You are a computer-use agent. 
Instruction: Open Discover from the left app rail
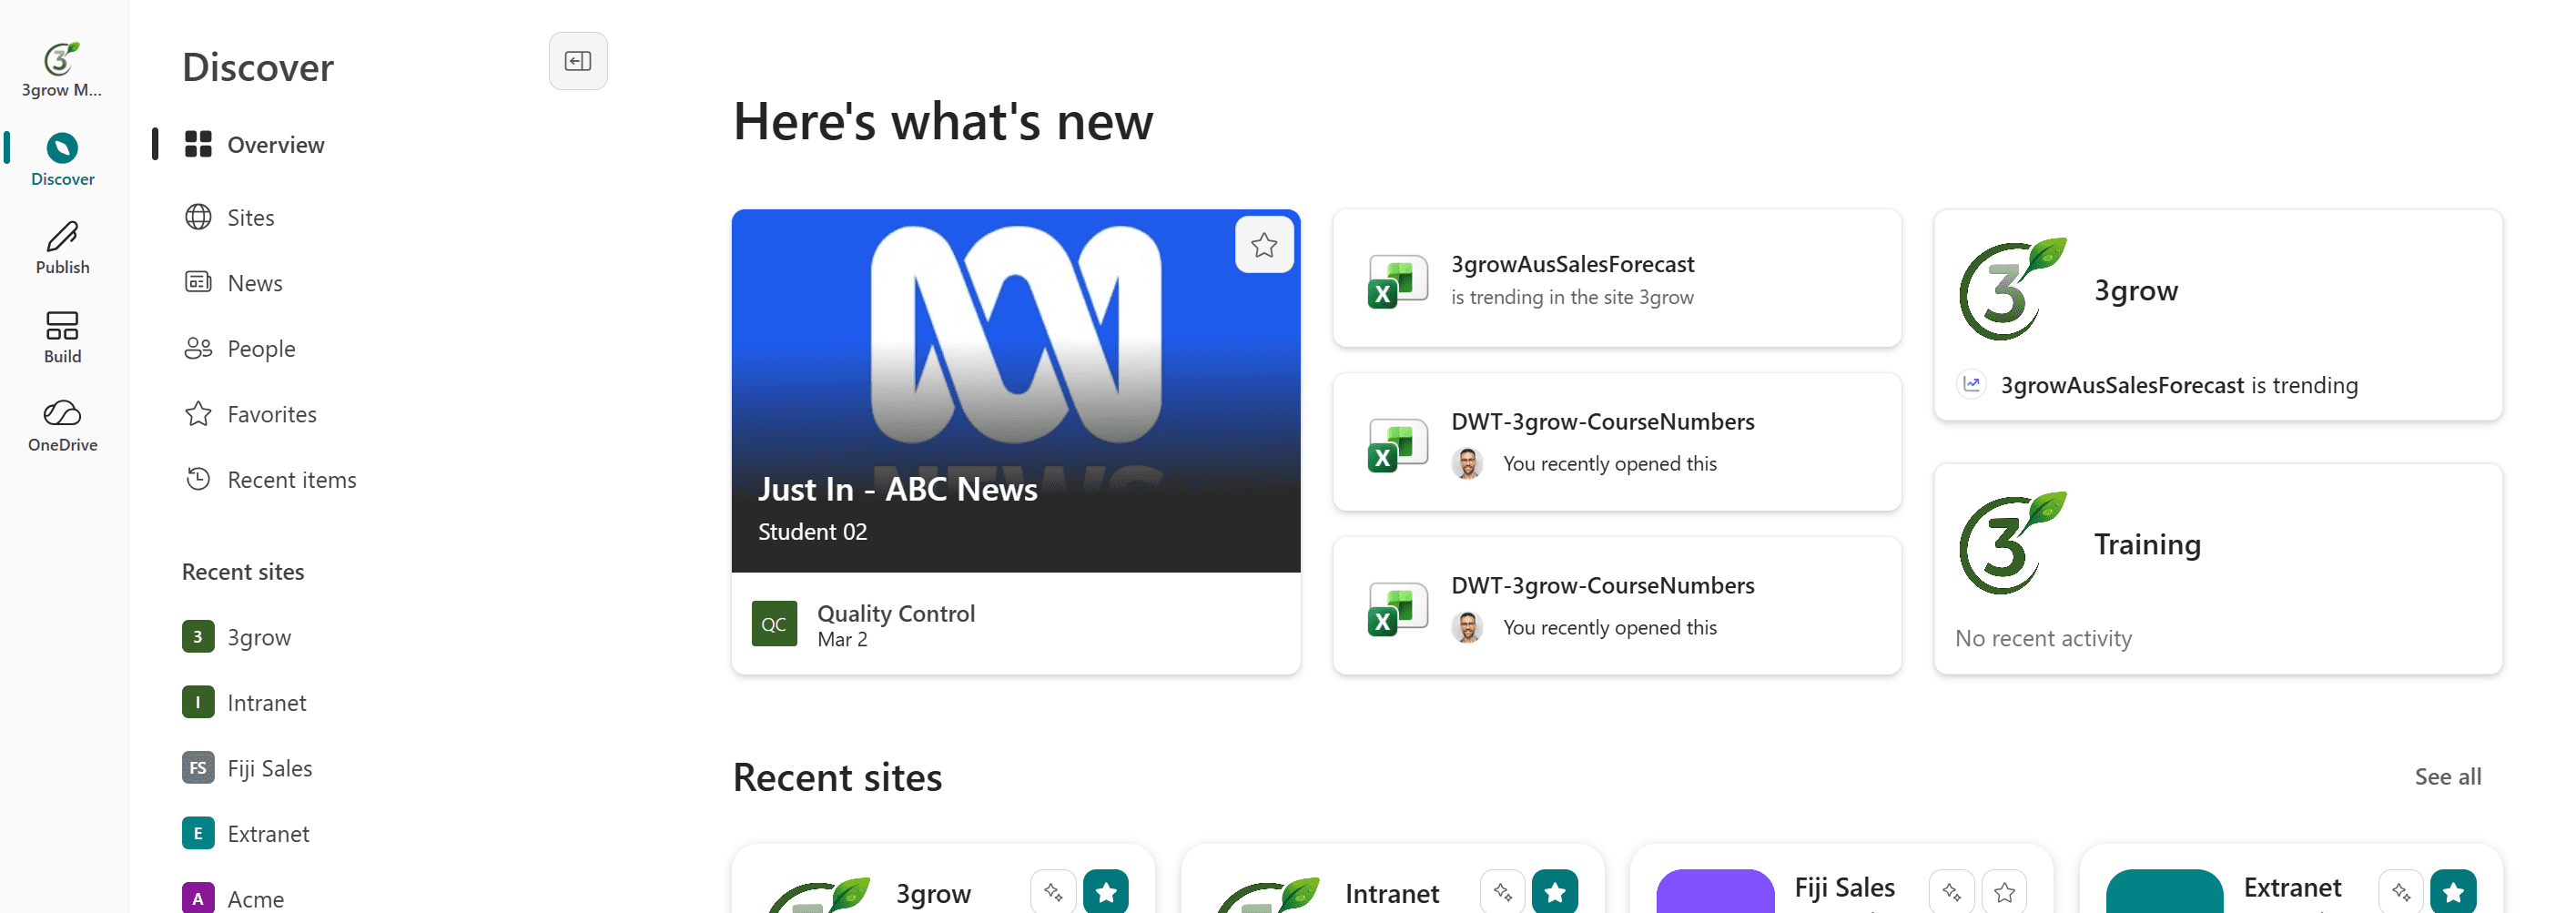pos(62,158)
